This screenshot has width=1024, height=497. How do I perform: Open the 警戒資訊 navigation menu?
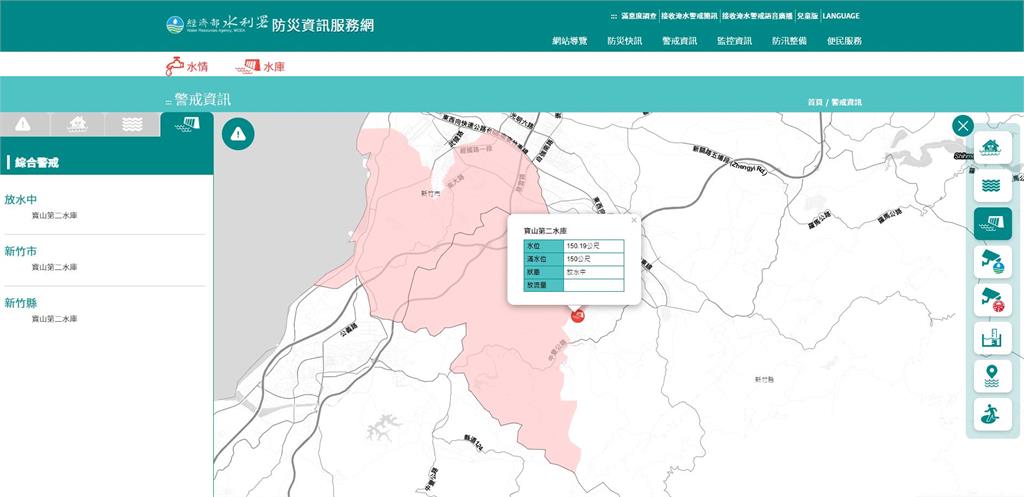tap(679, 41)
